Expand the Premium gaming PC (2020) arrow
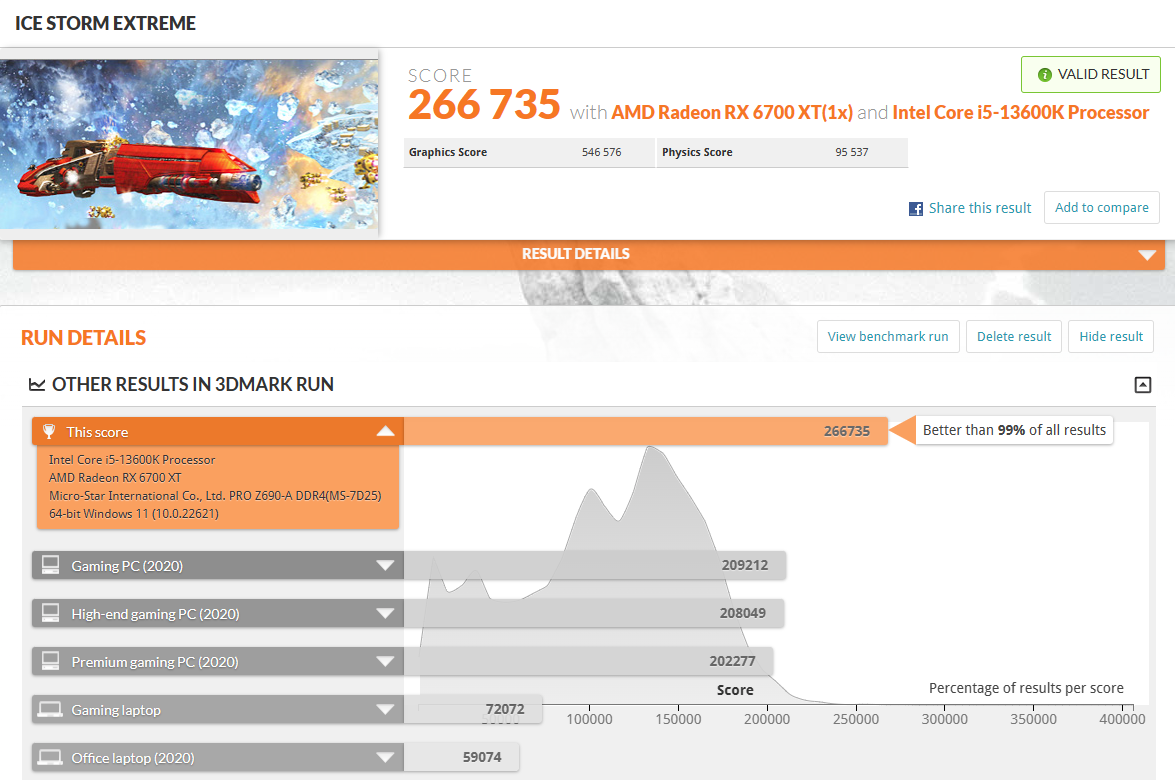The height and width of the screenshot is (780, 1175). (385, 661)
